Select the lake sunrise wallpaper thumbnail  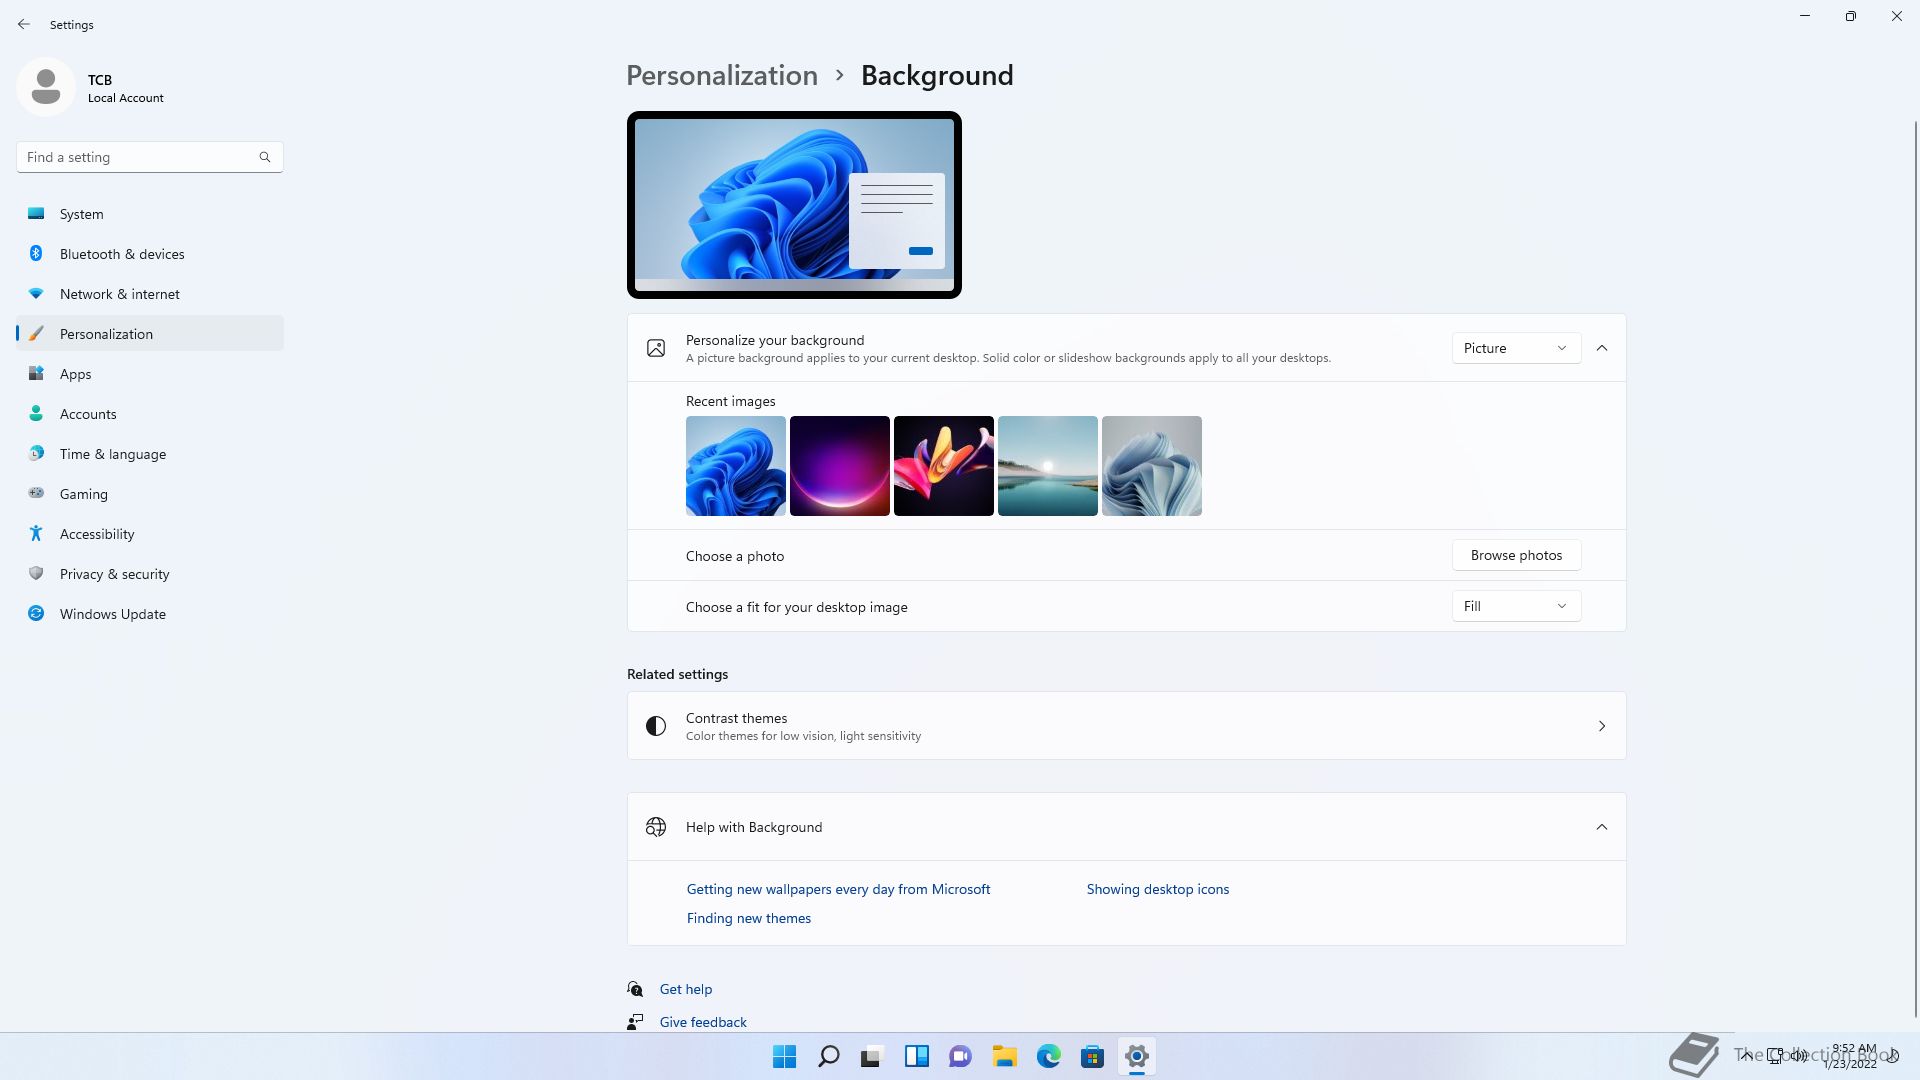coord(1048,466)
